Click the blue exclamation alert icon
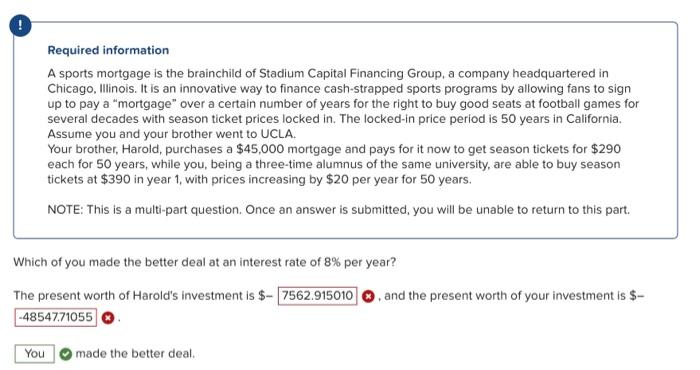The image size is (700, 370). tap(20, 25)
